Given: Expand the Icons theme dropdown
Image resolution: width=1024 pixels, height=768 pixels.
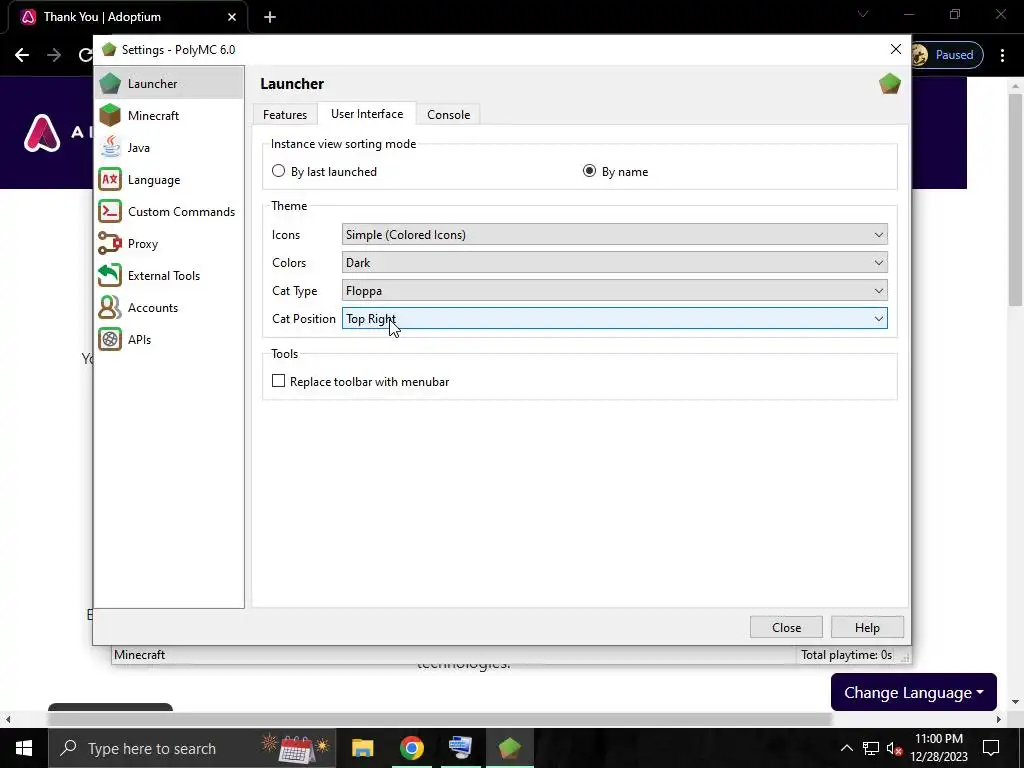Looking at the screenshot, I should [x=615, y=234].
